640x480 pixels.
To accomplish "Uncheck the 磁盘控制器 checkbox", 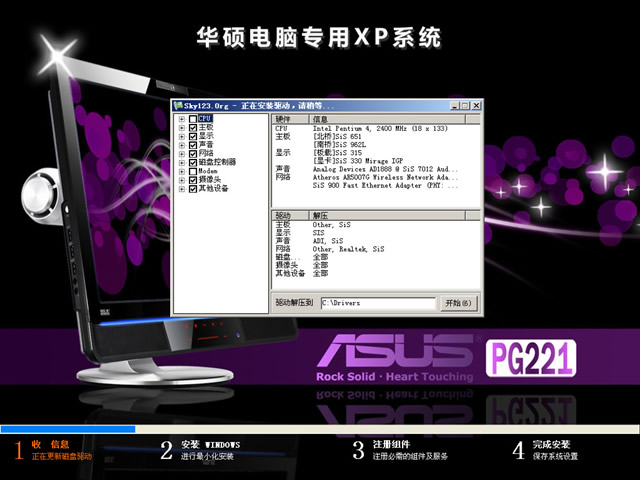I will click(x=193, y=162).
